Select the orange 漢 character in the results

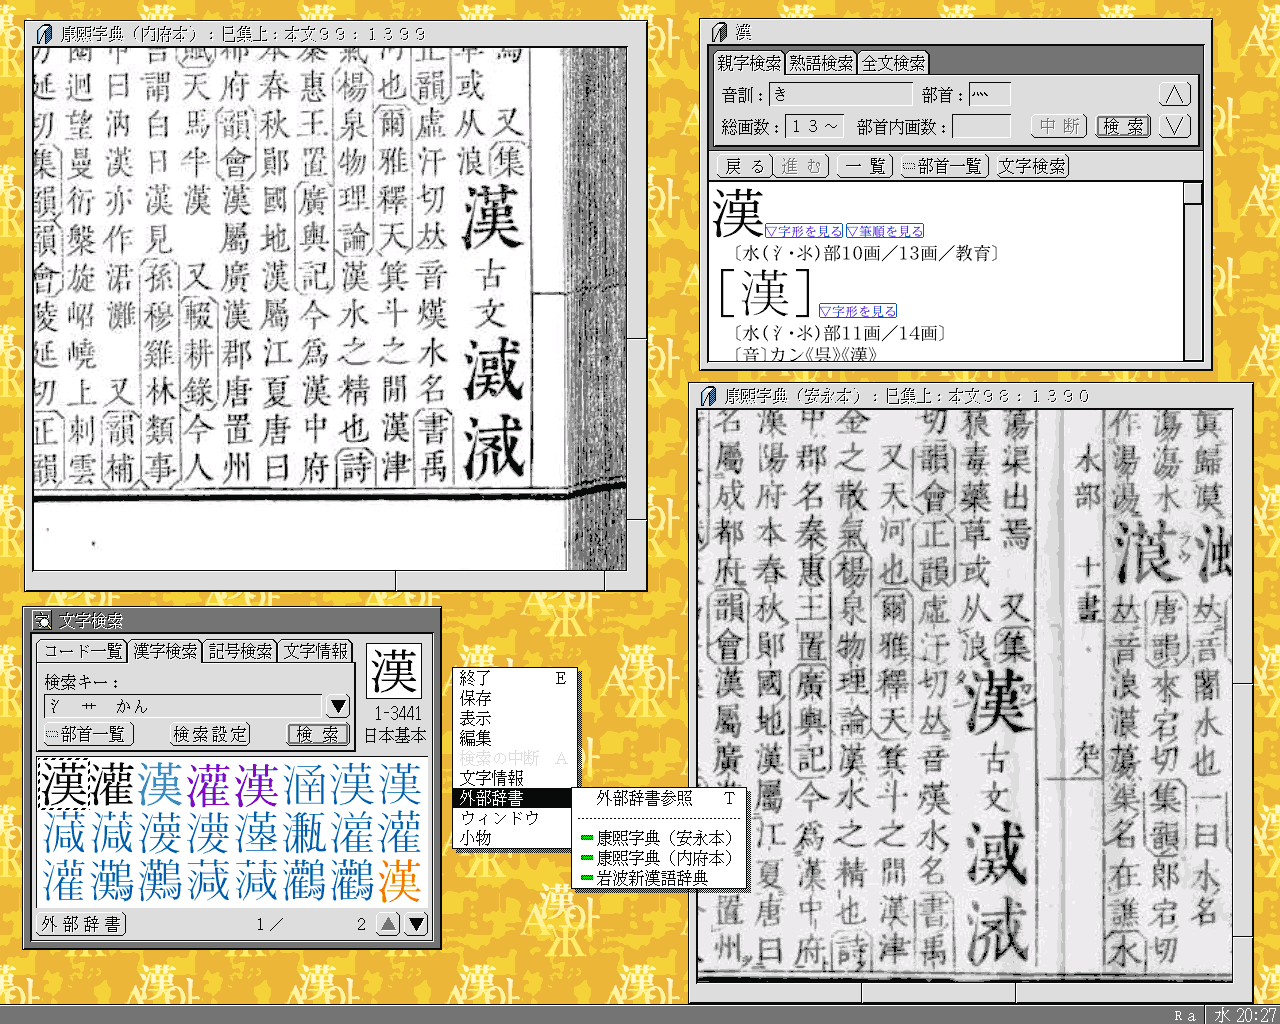point(399,880)
